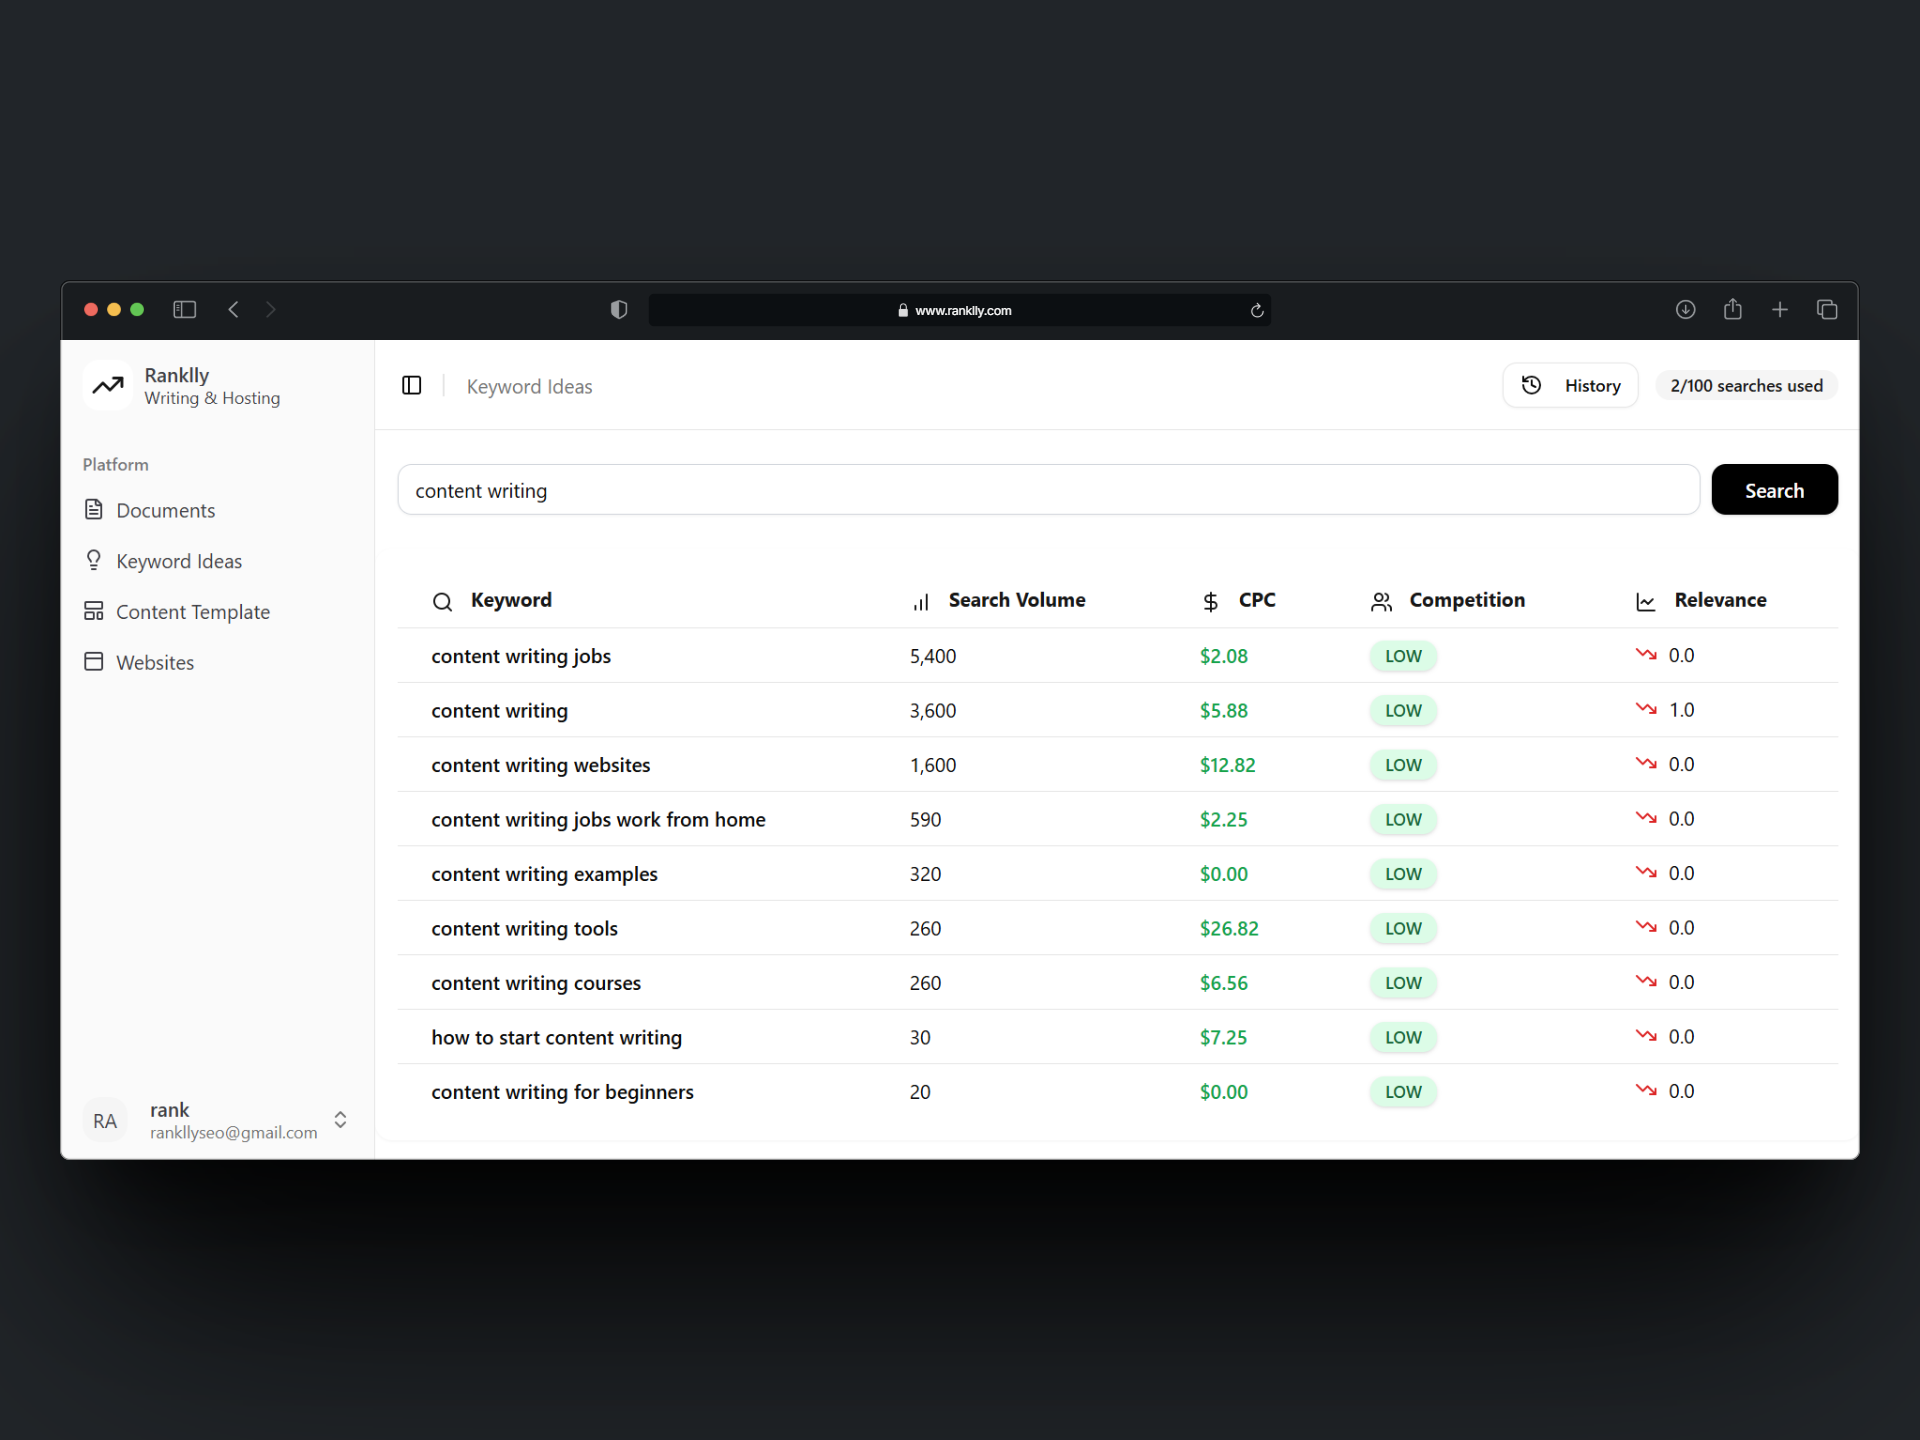Toggle the sidebar collapse control
1920x1440 pixels.
click(x=411, y=385)
